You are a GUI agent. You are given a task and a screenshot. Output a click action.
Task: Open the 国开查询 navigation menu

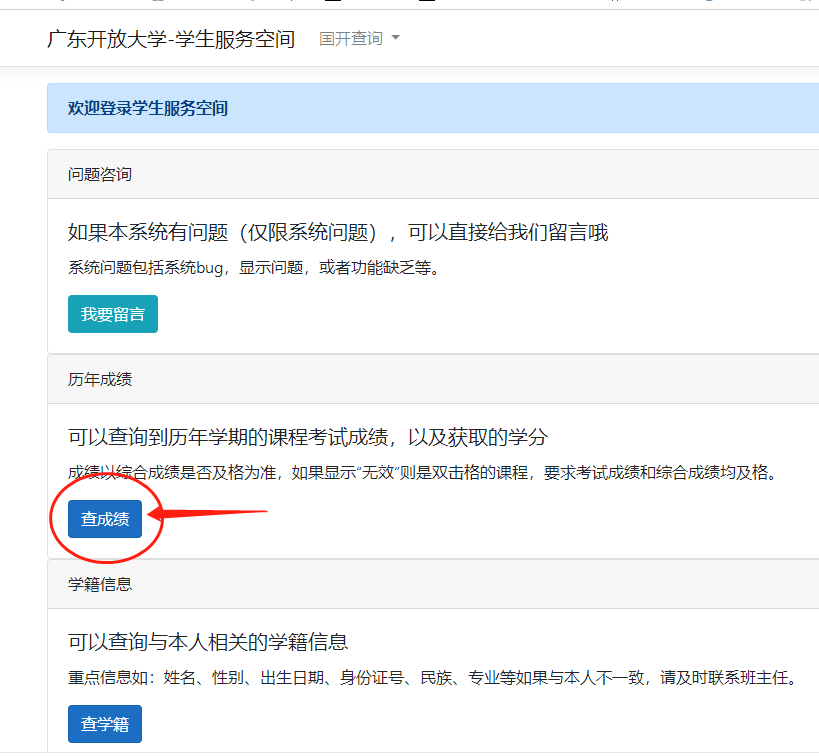351,39
